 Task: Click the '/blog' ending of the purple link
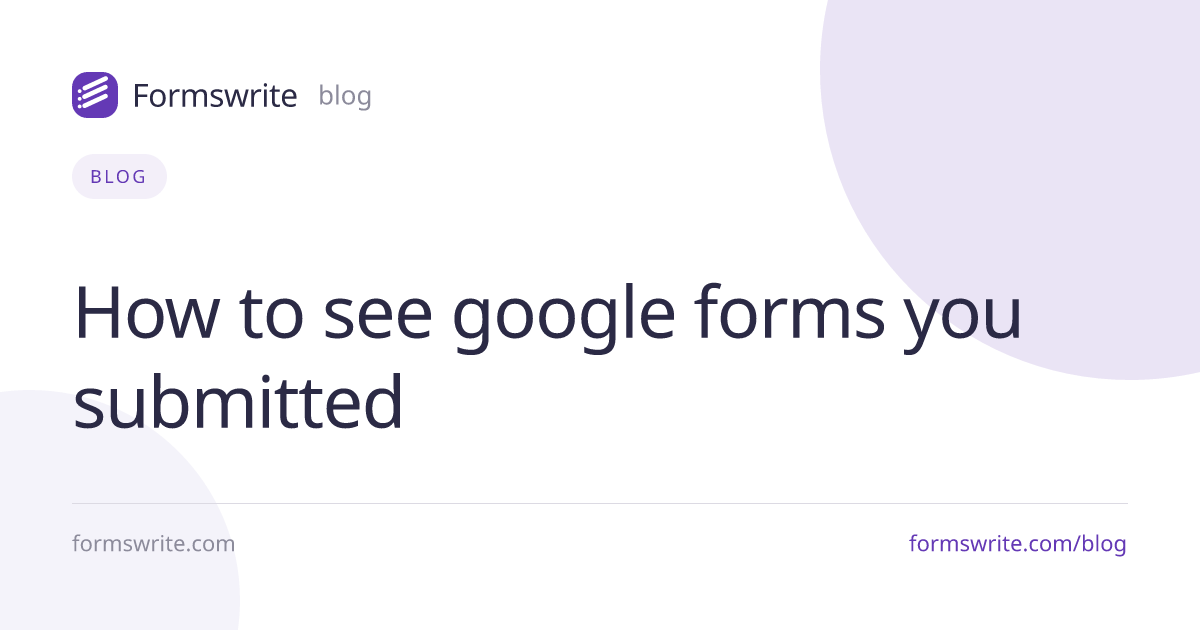click(1100, 544)
